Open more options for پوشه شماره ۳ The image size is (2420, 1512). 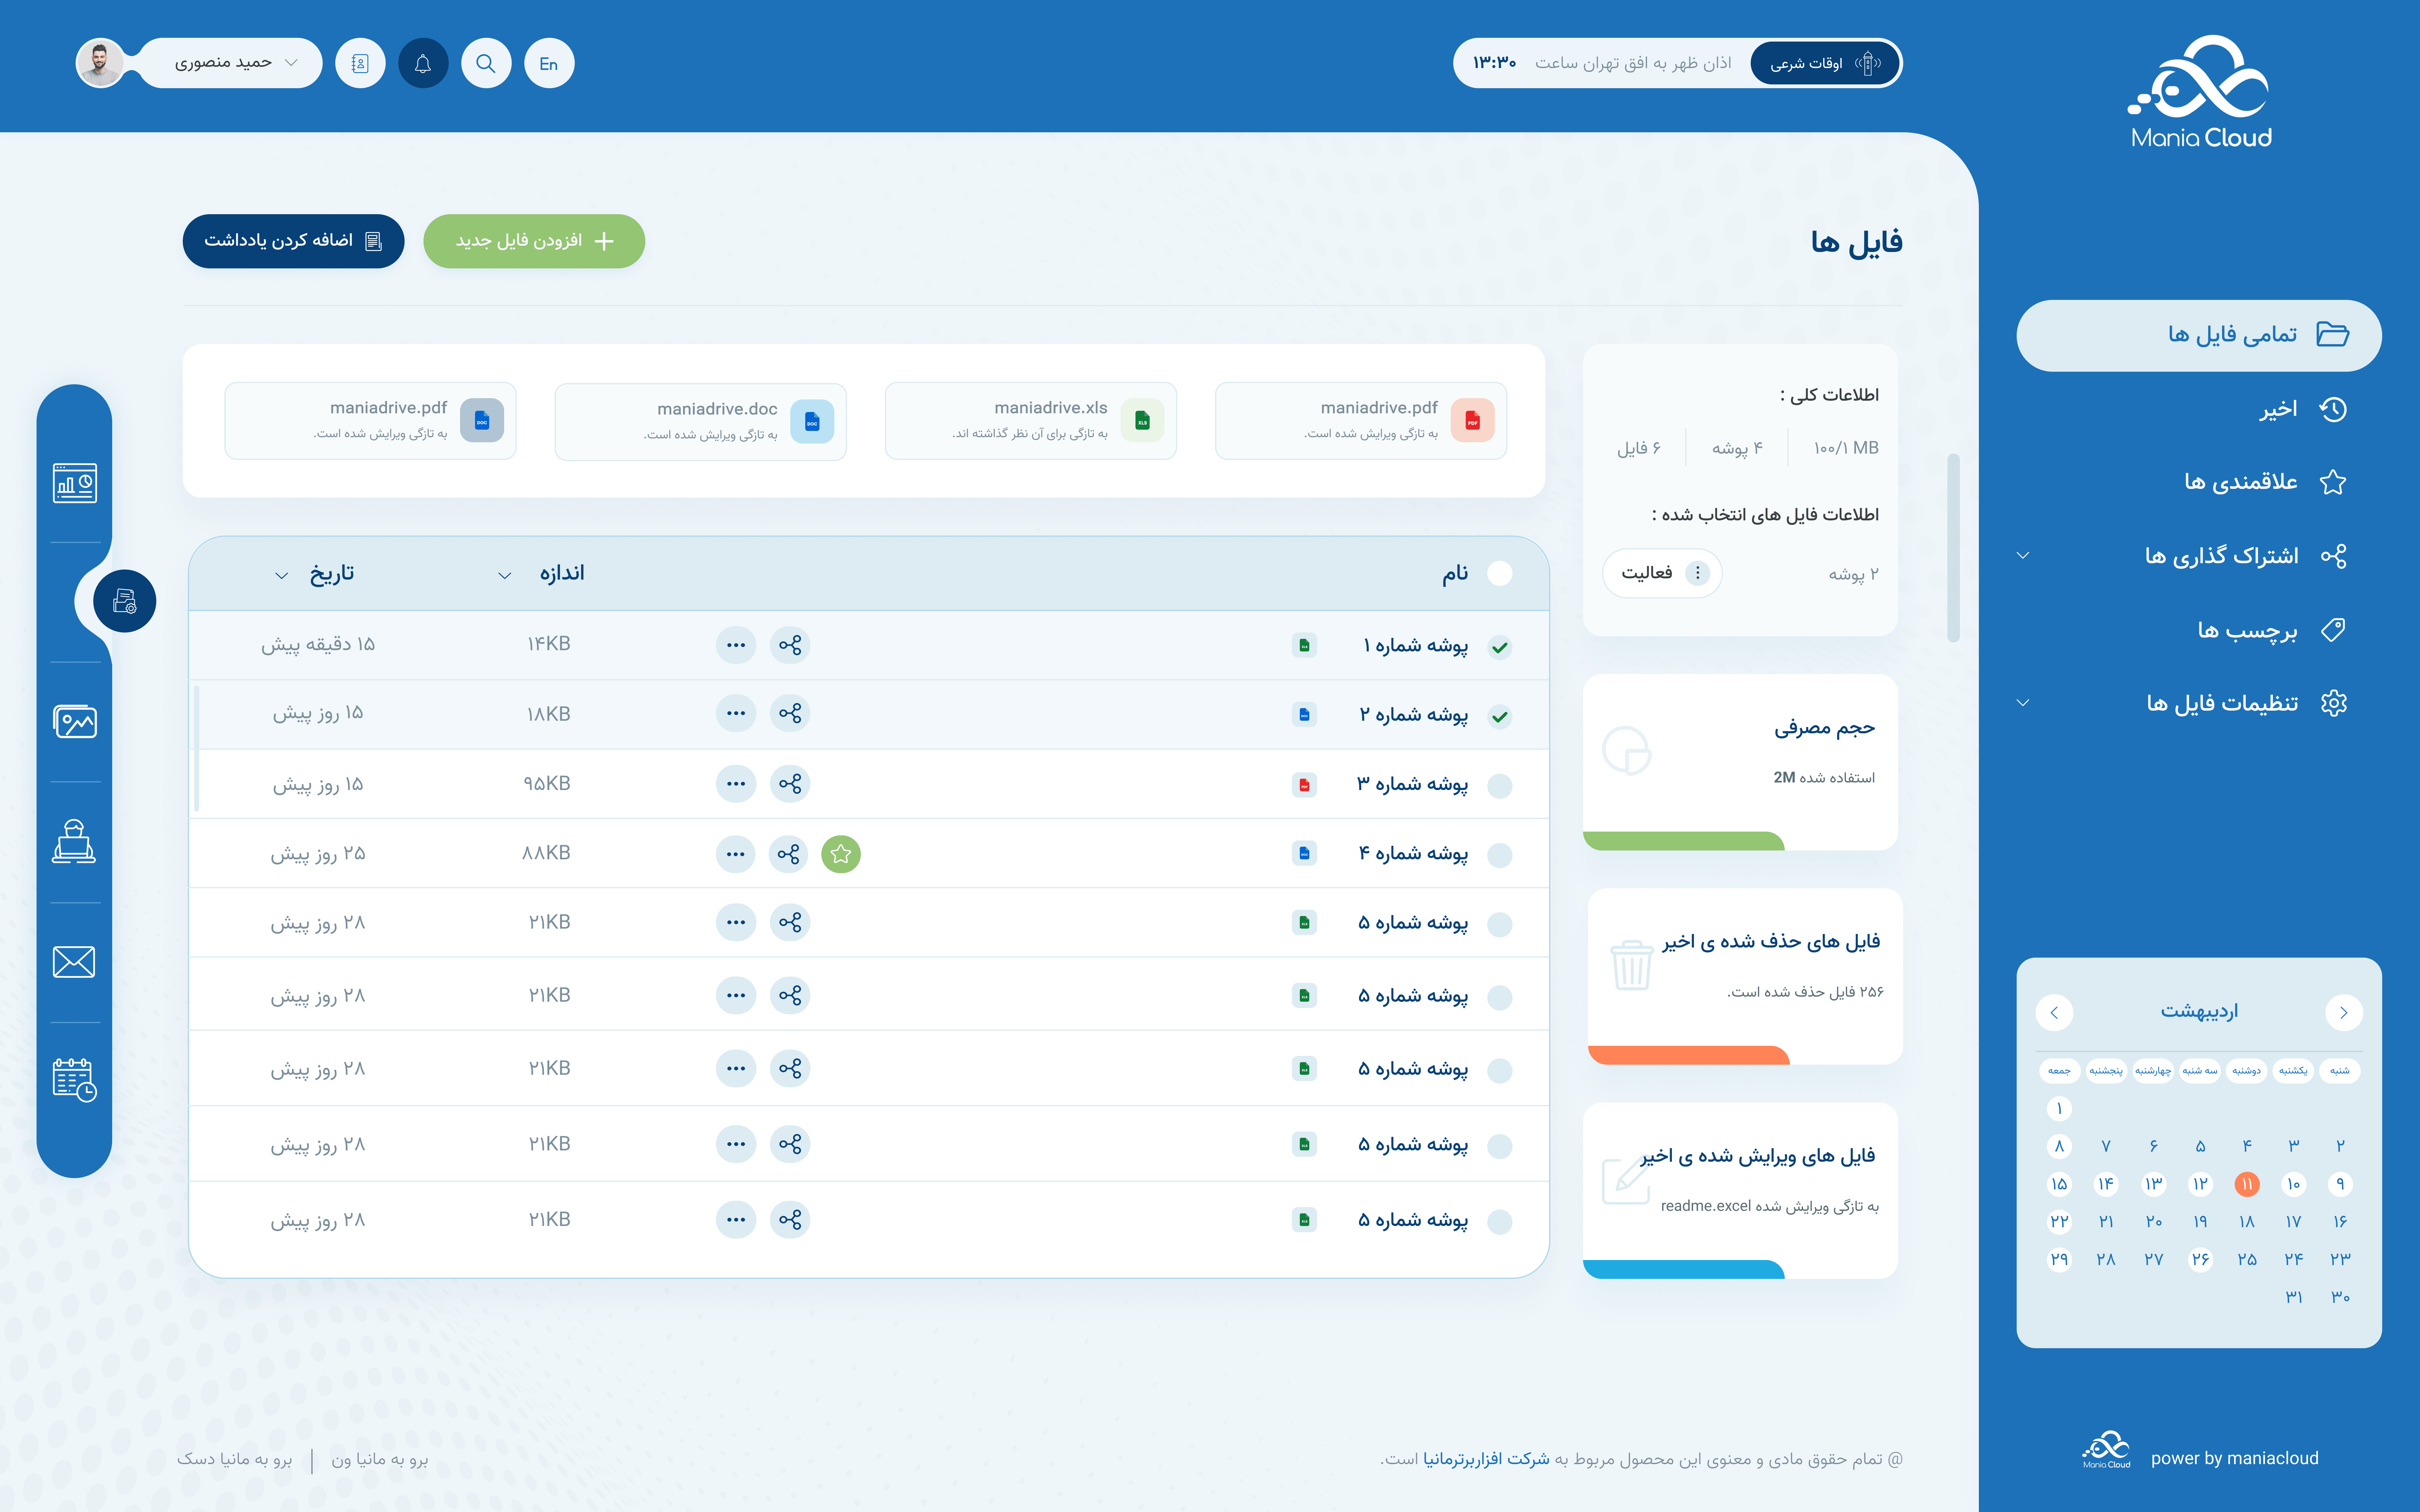736,784
